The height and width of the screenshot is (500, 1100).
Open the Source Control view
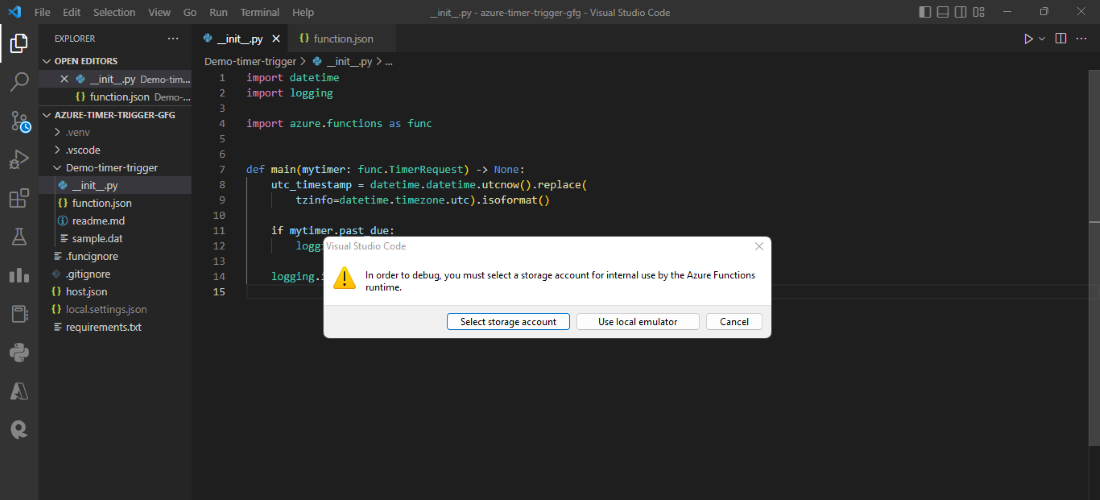tap(19, 121)
